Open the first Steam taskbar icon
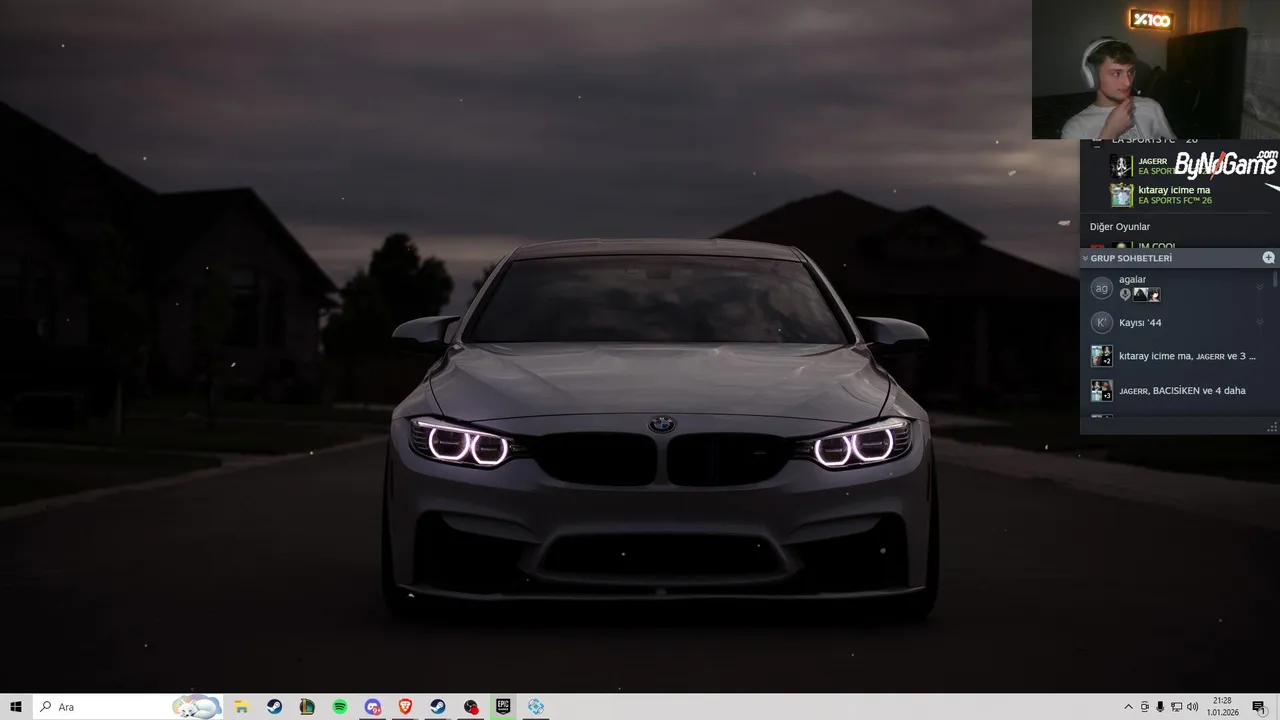The image size is (1280, 720). coord(274,707)
